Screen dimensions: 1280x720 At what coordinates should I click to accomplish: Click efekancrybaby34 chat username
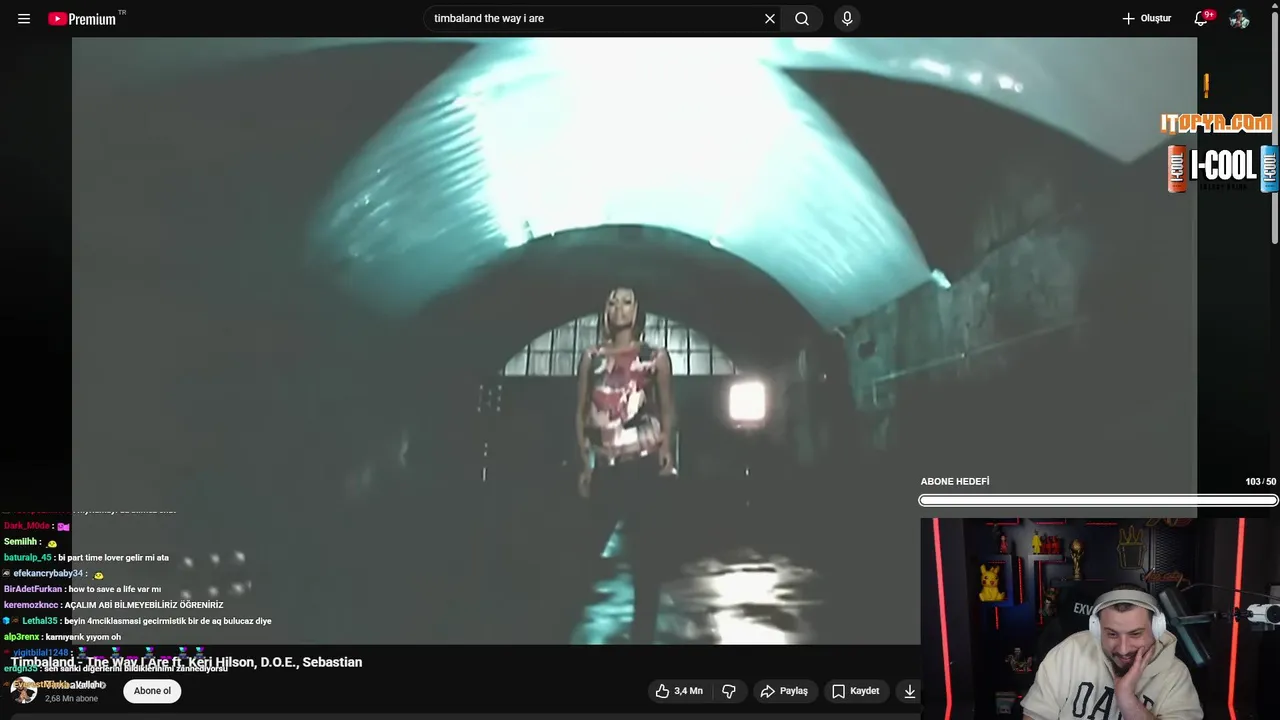[x=48, y=574]
